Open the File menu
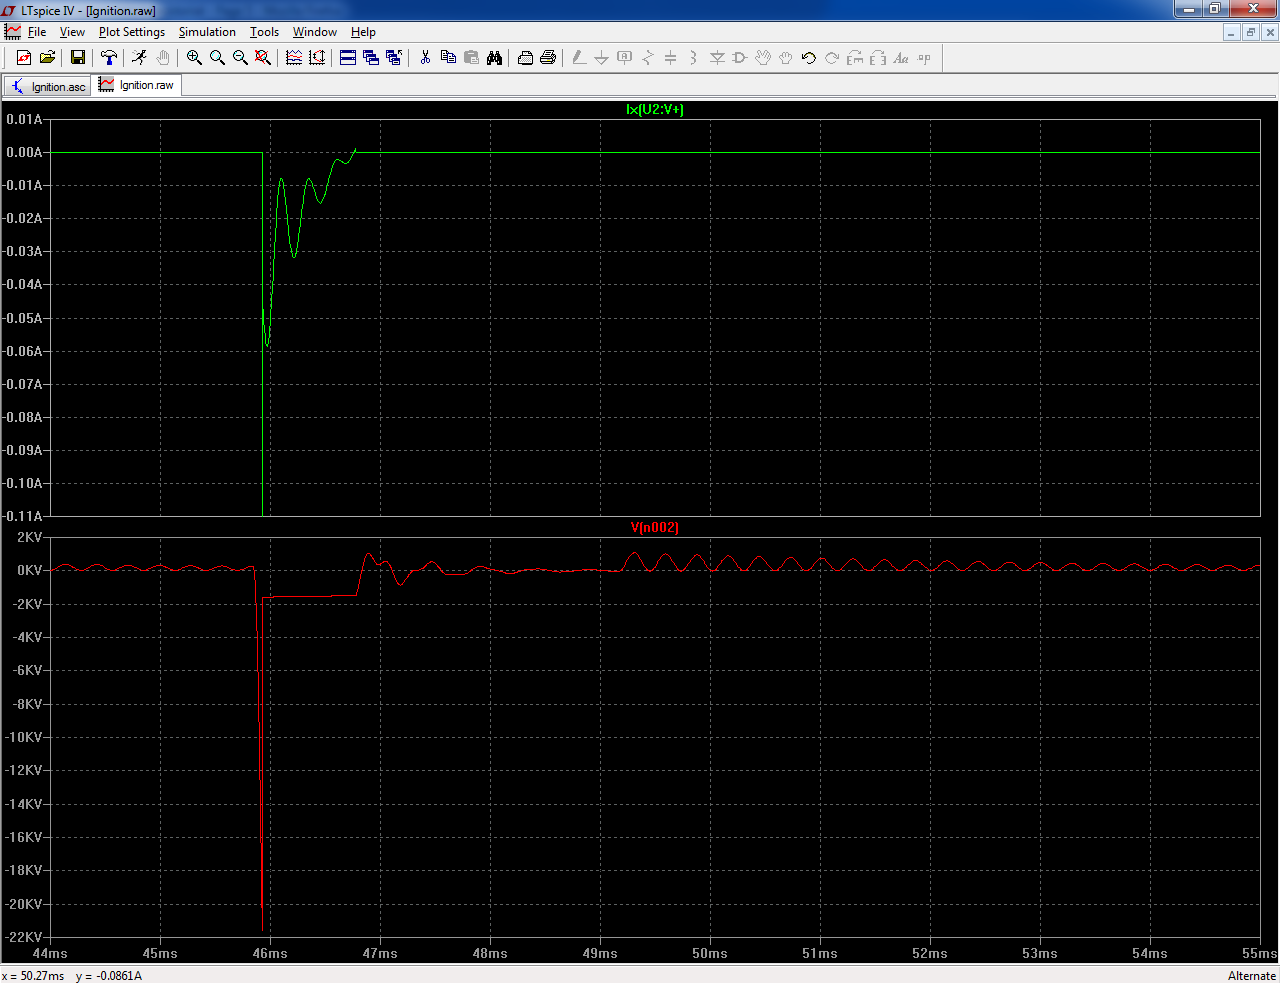The height and width of the screenshot is (984, 1280). click(x=37, y=32)
